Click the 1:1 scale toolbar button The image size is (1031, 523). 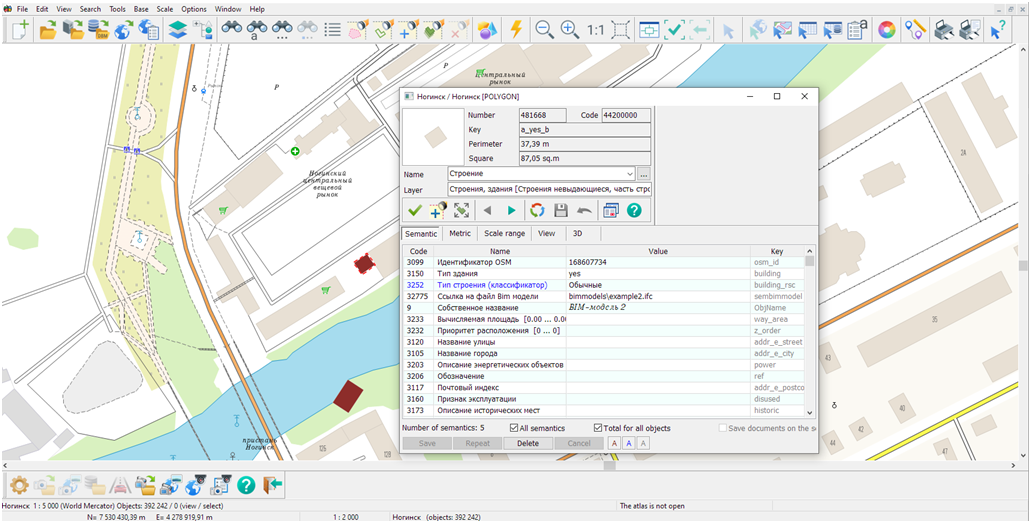pyautogui.click(x=595, y=30)
